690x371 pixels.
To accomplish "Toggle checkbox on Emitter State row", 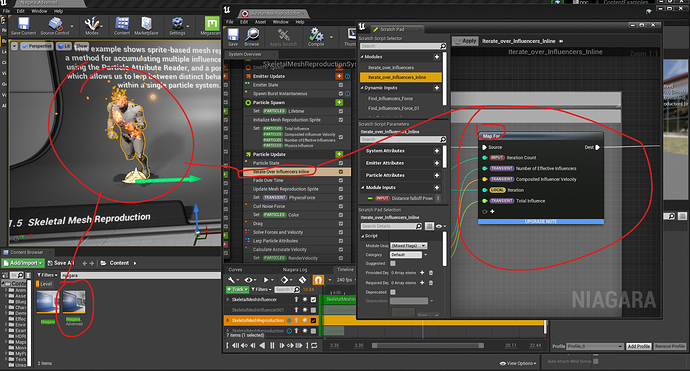I will click(x=341, y=85).
